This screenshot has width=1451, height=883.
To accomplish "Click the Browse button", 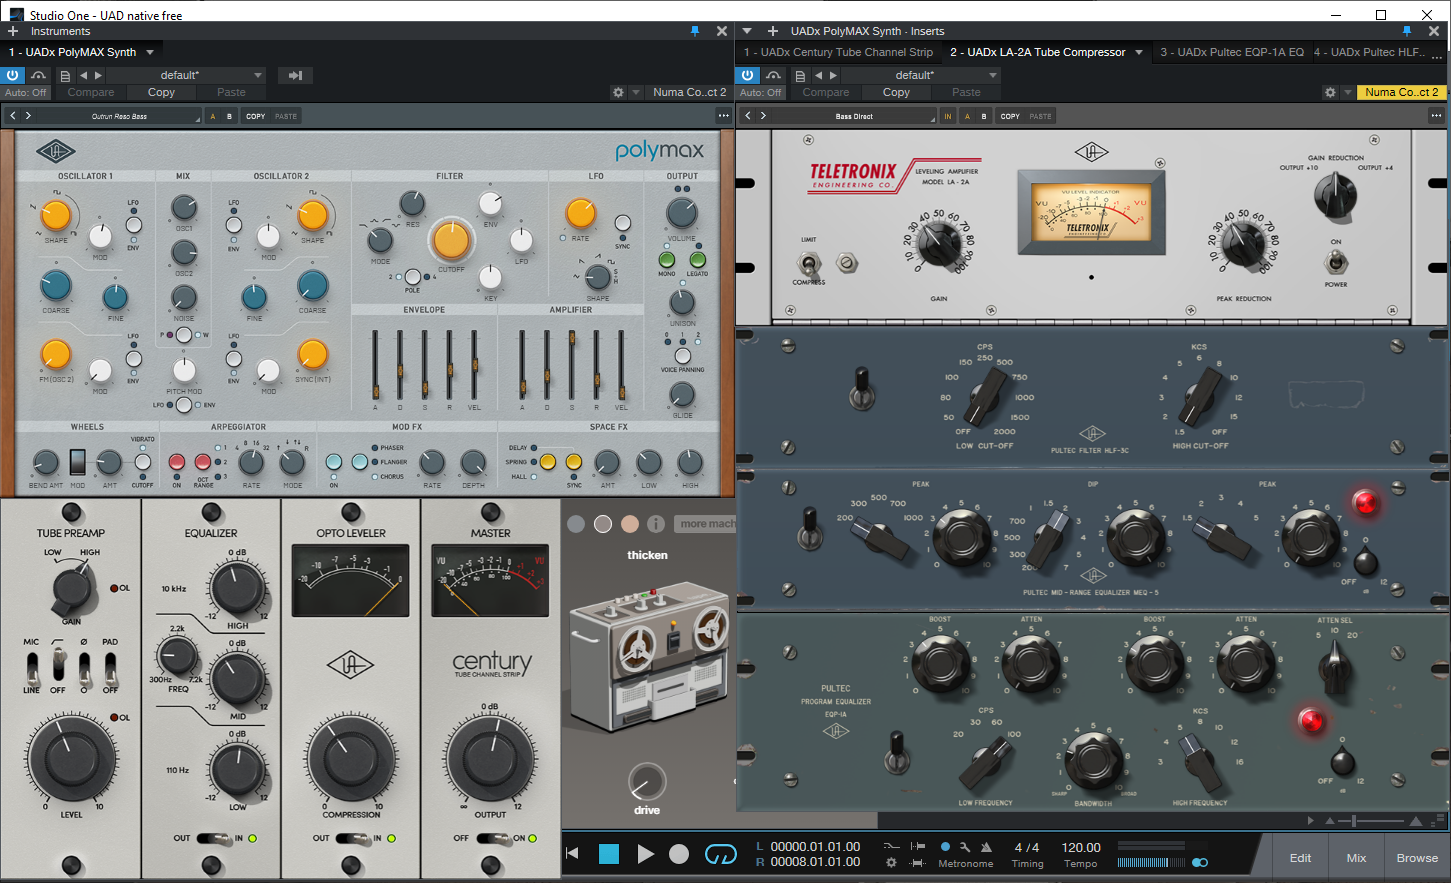I will click(x=1417, y=858).
